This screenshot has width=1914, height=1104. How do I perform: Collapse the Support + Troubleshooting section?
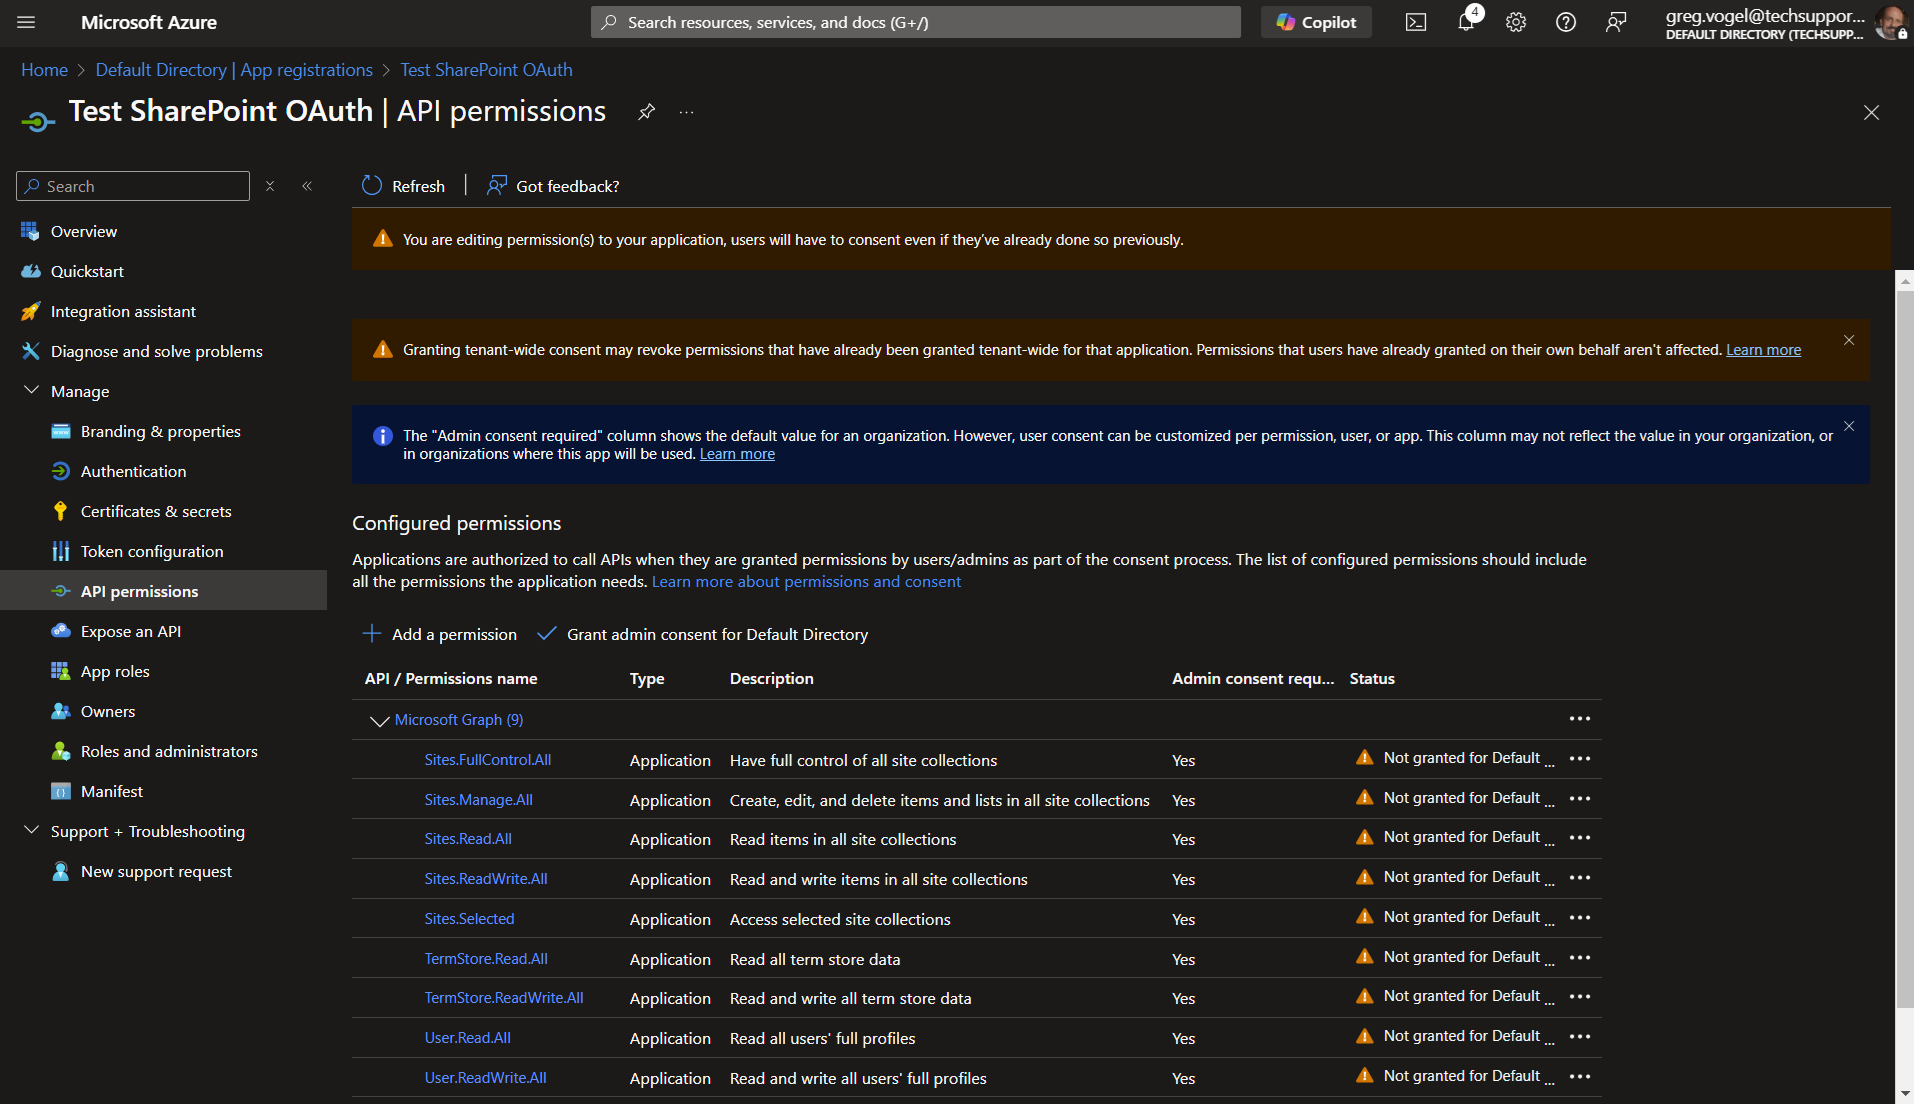coord(31,831)
